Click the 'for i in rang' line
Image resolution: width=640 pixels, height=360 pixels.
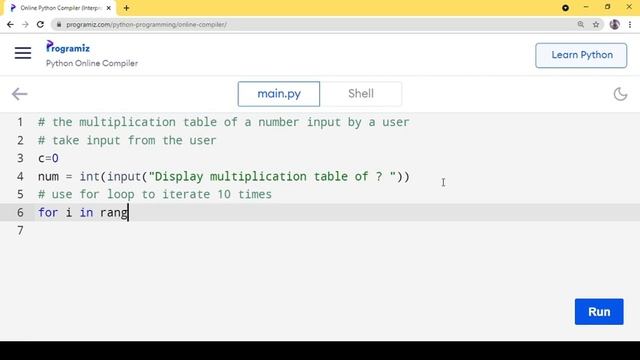click(x=83, y=212)
